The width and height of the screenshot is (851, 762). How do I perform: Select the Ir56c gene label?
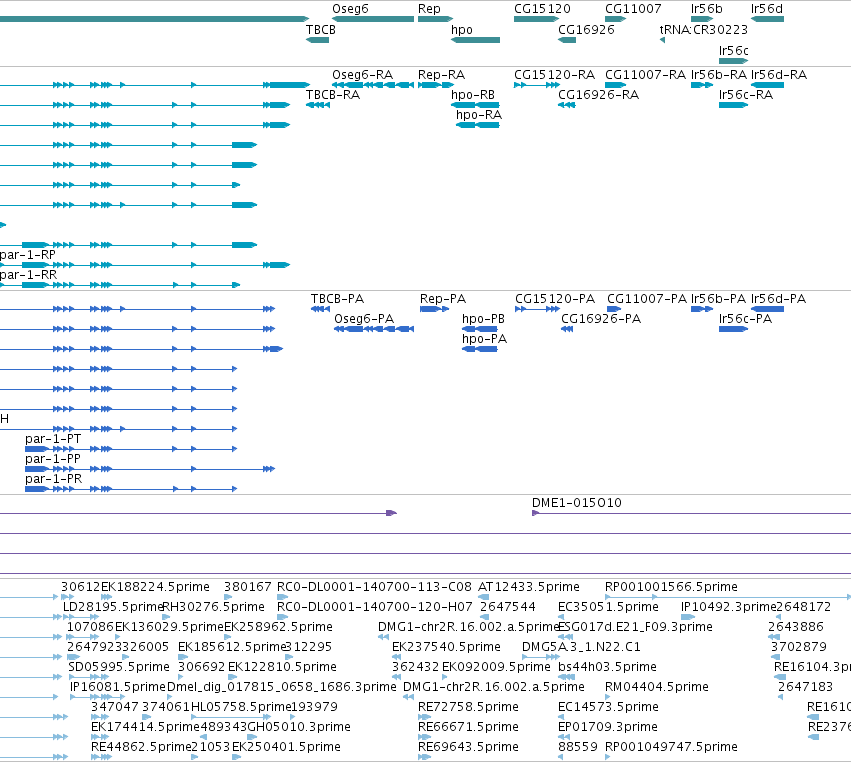[733, 50]
